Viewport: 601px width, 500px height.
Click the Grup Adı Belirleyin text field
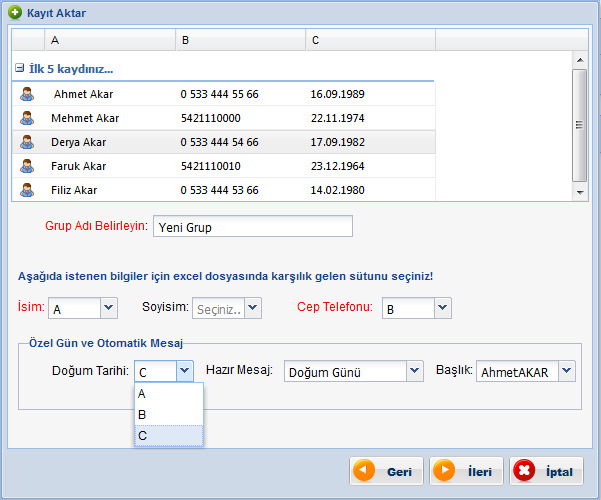click(253, 226)
